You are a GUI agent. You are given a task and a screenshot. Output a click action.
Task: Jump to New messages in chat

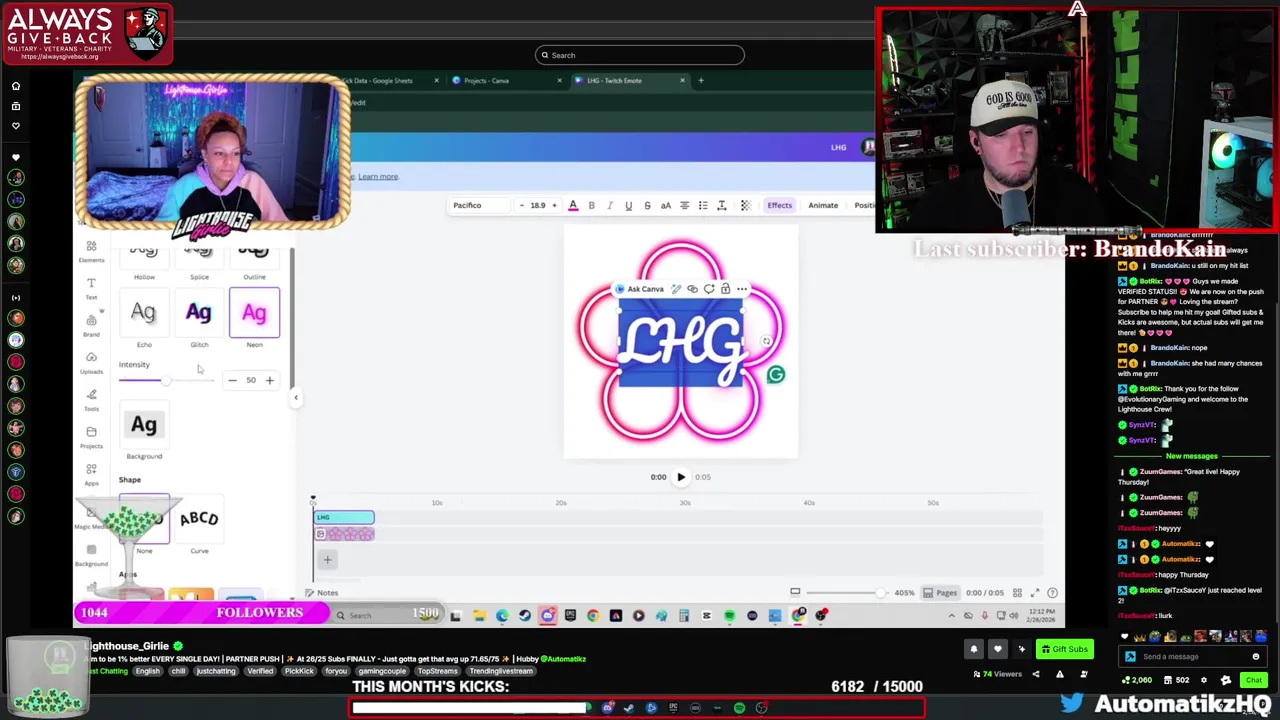point(1191,456)
